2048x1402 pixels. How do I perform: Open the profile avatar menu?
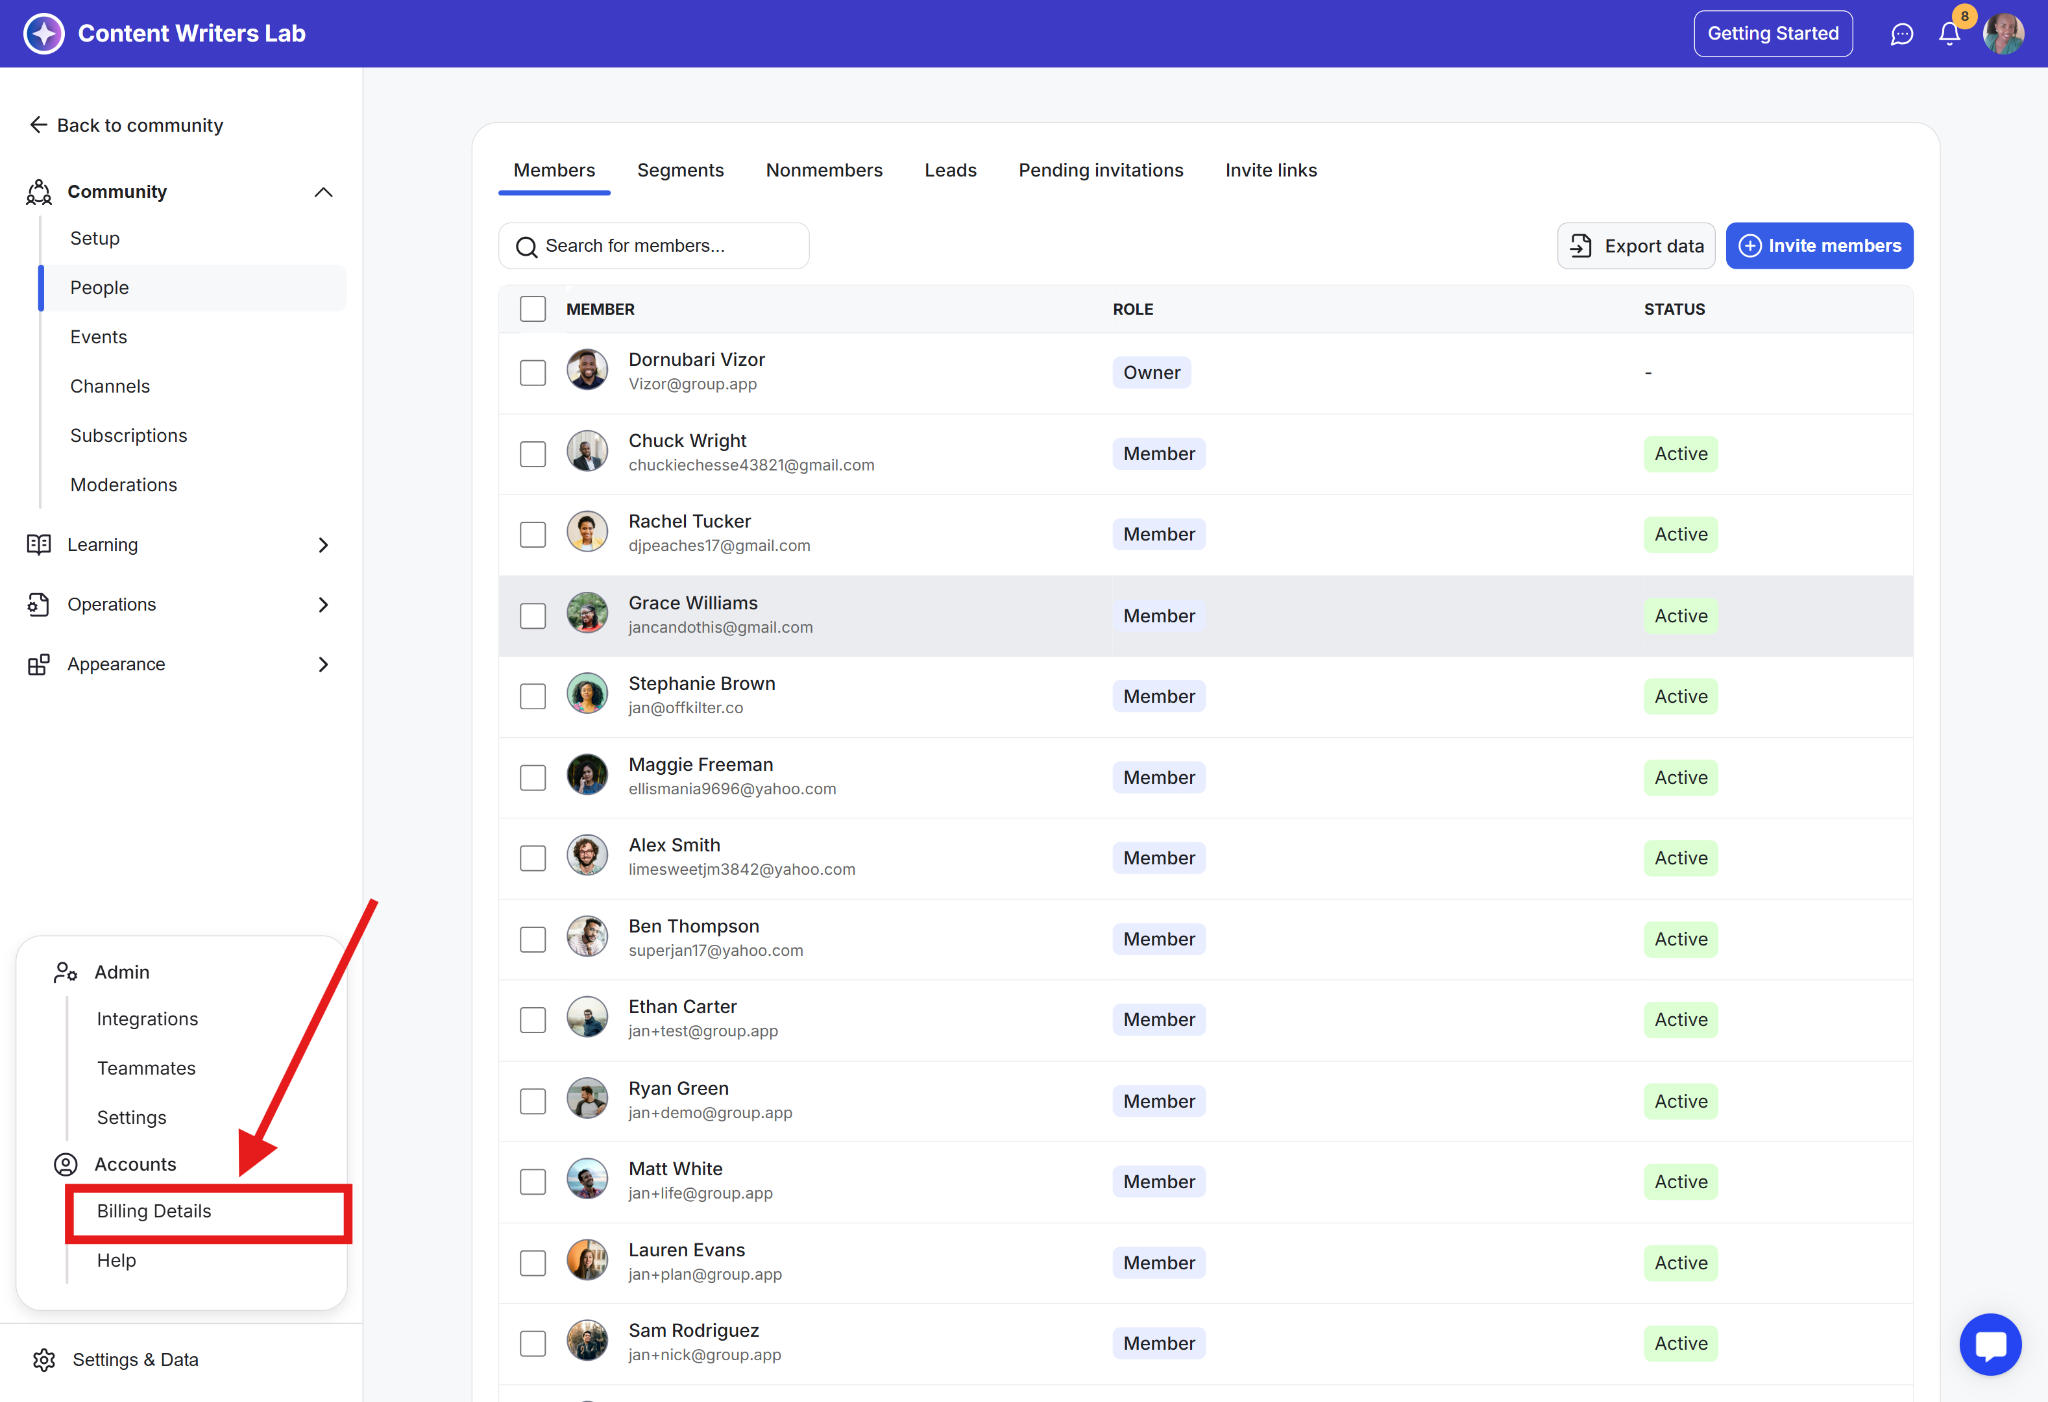(x=2003, y=34)
